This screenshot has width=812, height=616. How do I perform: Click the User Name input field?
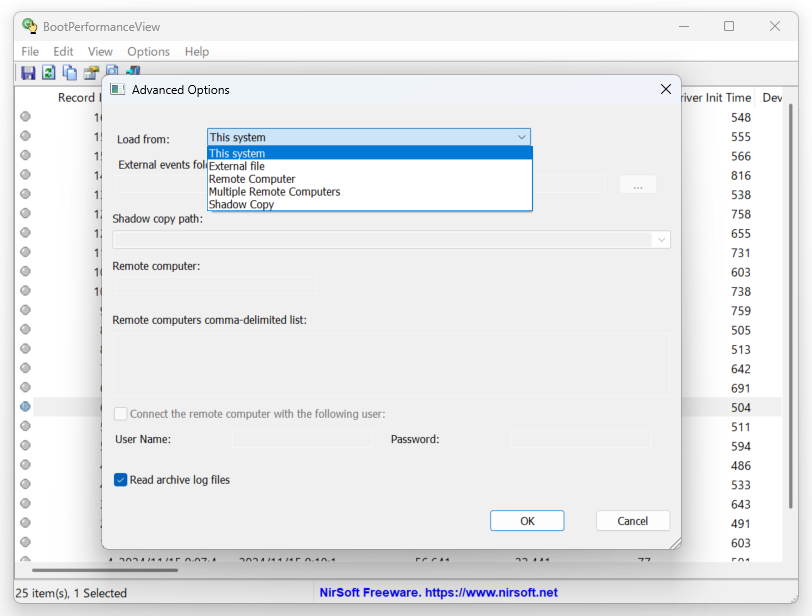302,439
